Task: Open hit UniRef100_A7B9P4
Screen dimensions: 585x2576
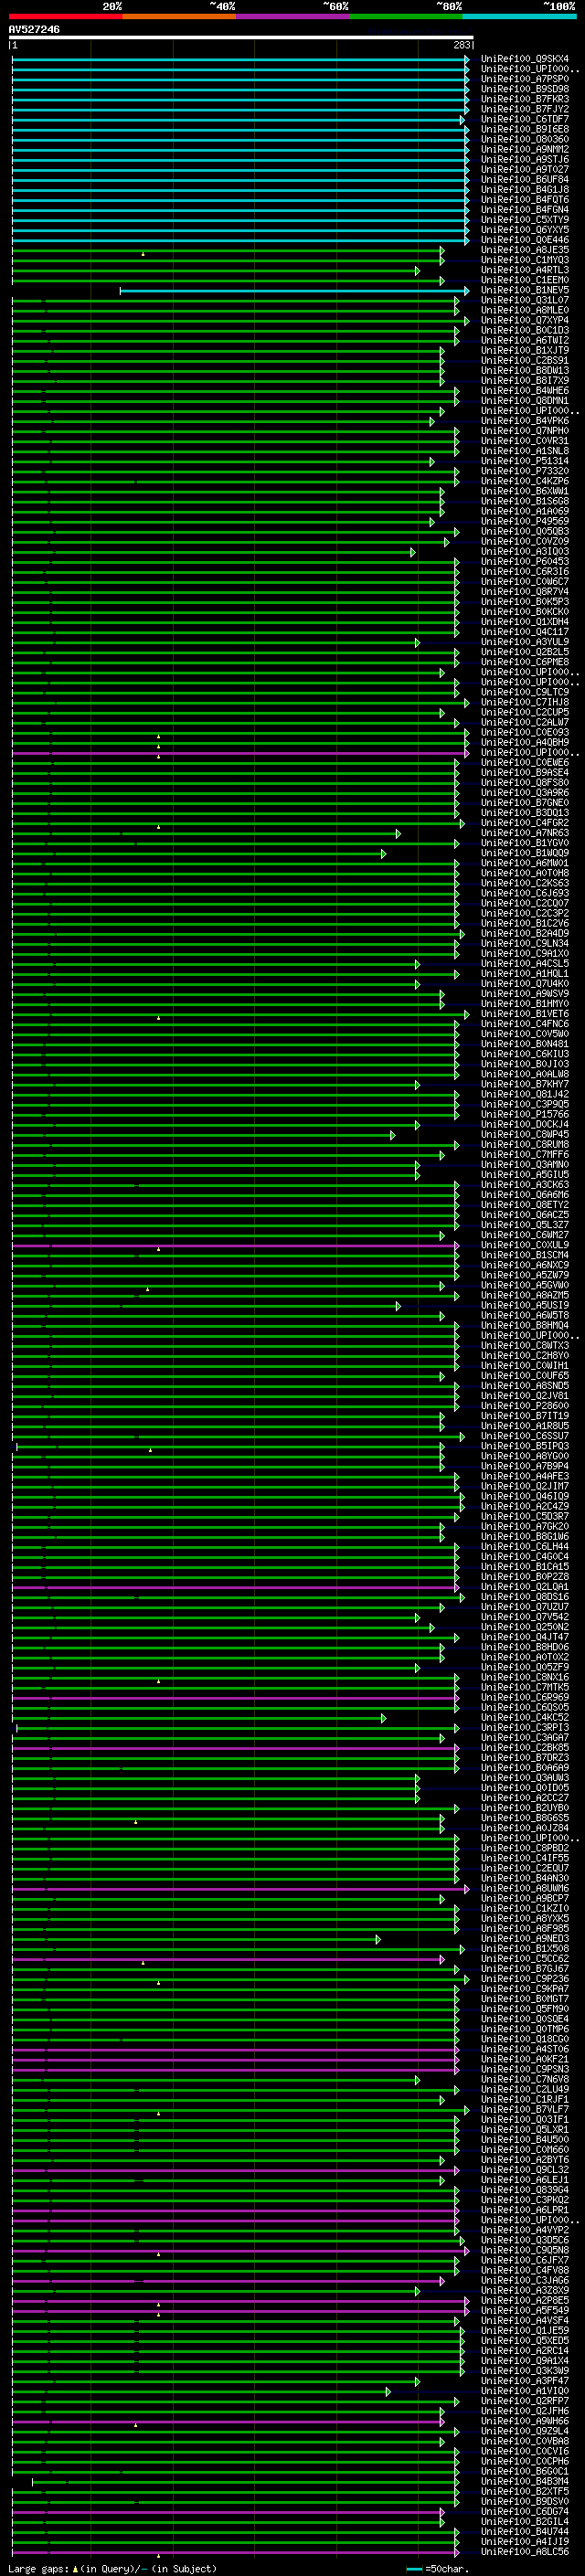Action: (x=525, y=1466)
